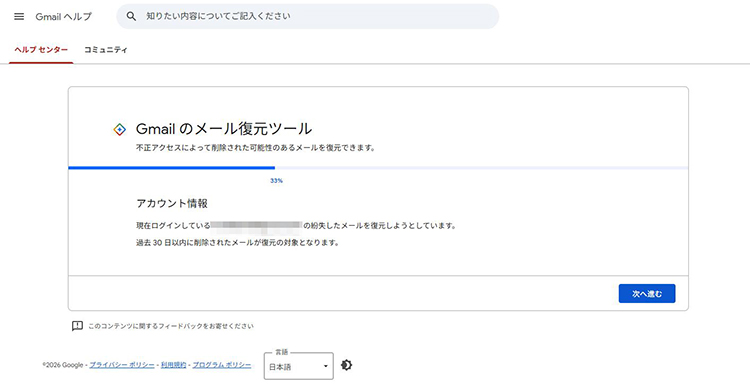
Task: Open the プライバシー ポリシー link
Action: (x=122, y=365)
